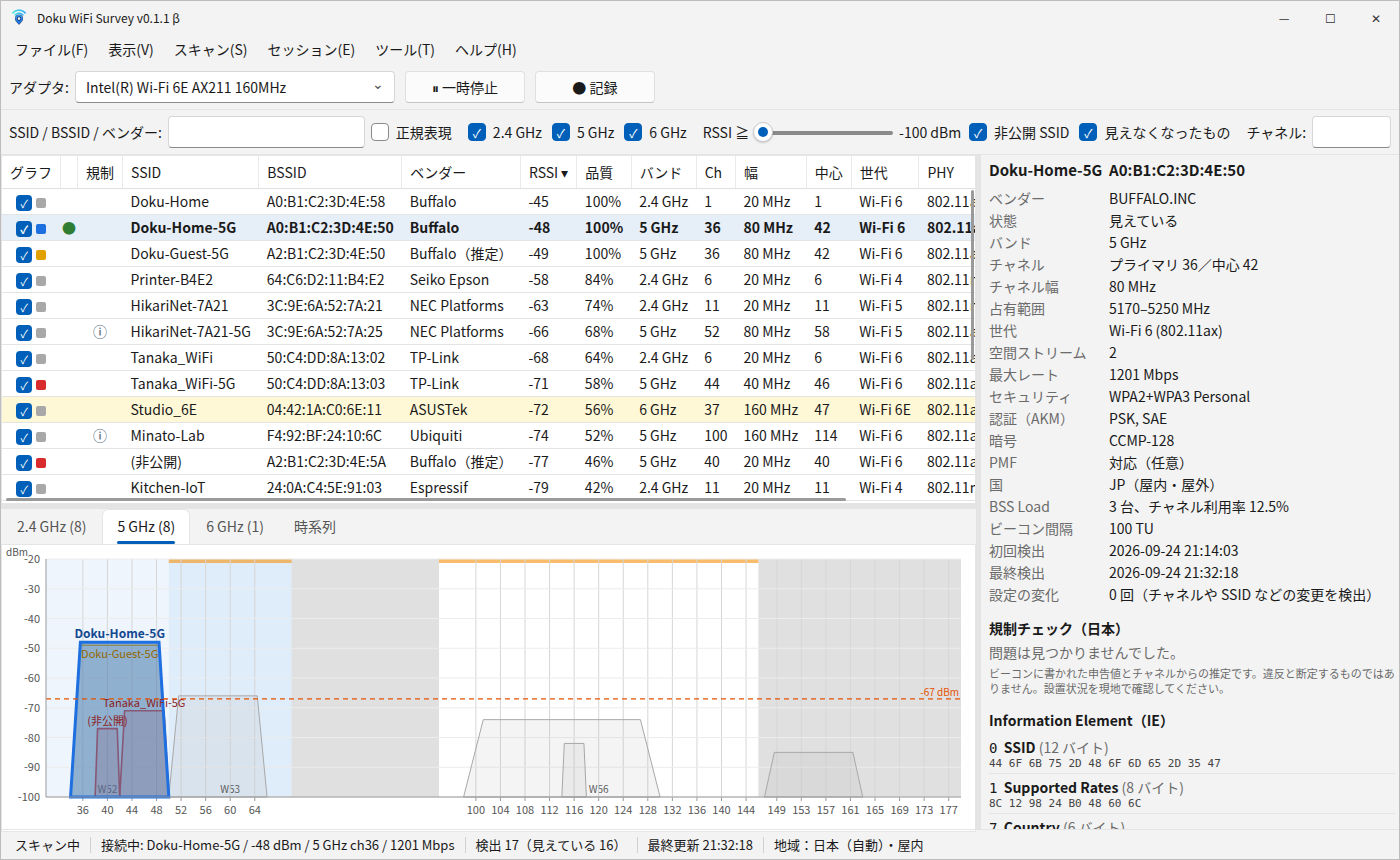Open the ツール(T) menu
The height and width of the screenshot is (860, 1400).
pos(405,50)
